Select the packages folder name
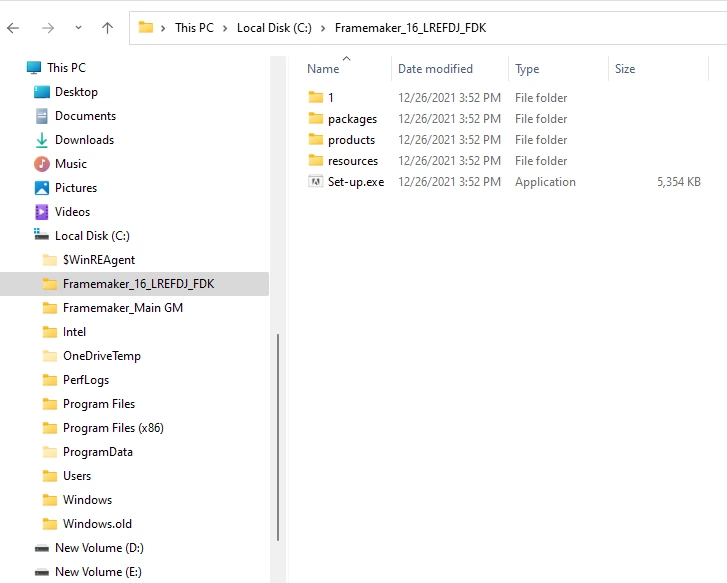 point(352,119)
